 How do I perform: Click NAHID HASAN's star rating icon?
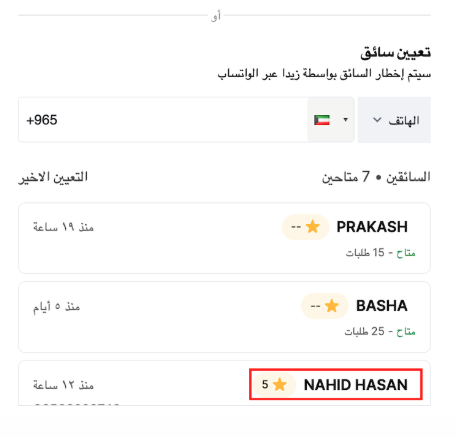point(279,385)
